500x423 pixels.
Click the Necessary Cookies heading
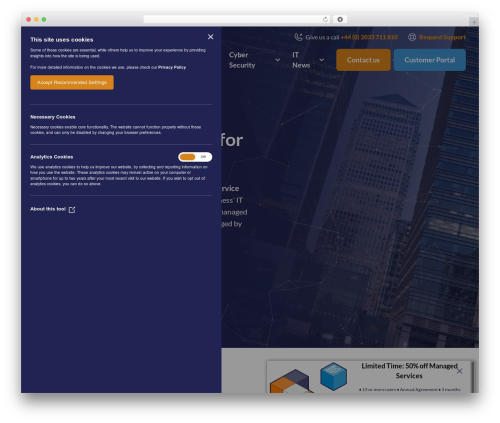[x=53, y=117]
